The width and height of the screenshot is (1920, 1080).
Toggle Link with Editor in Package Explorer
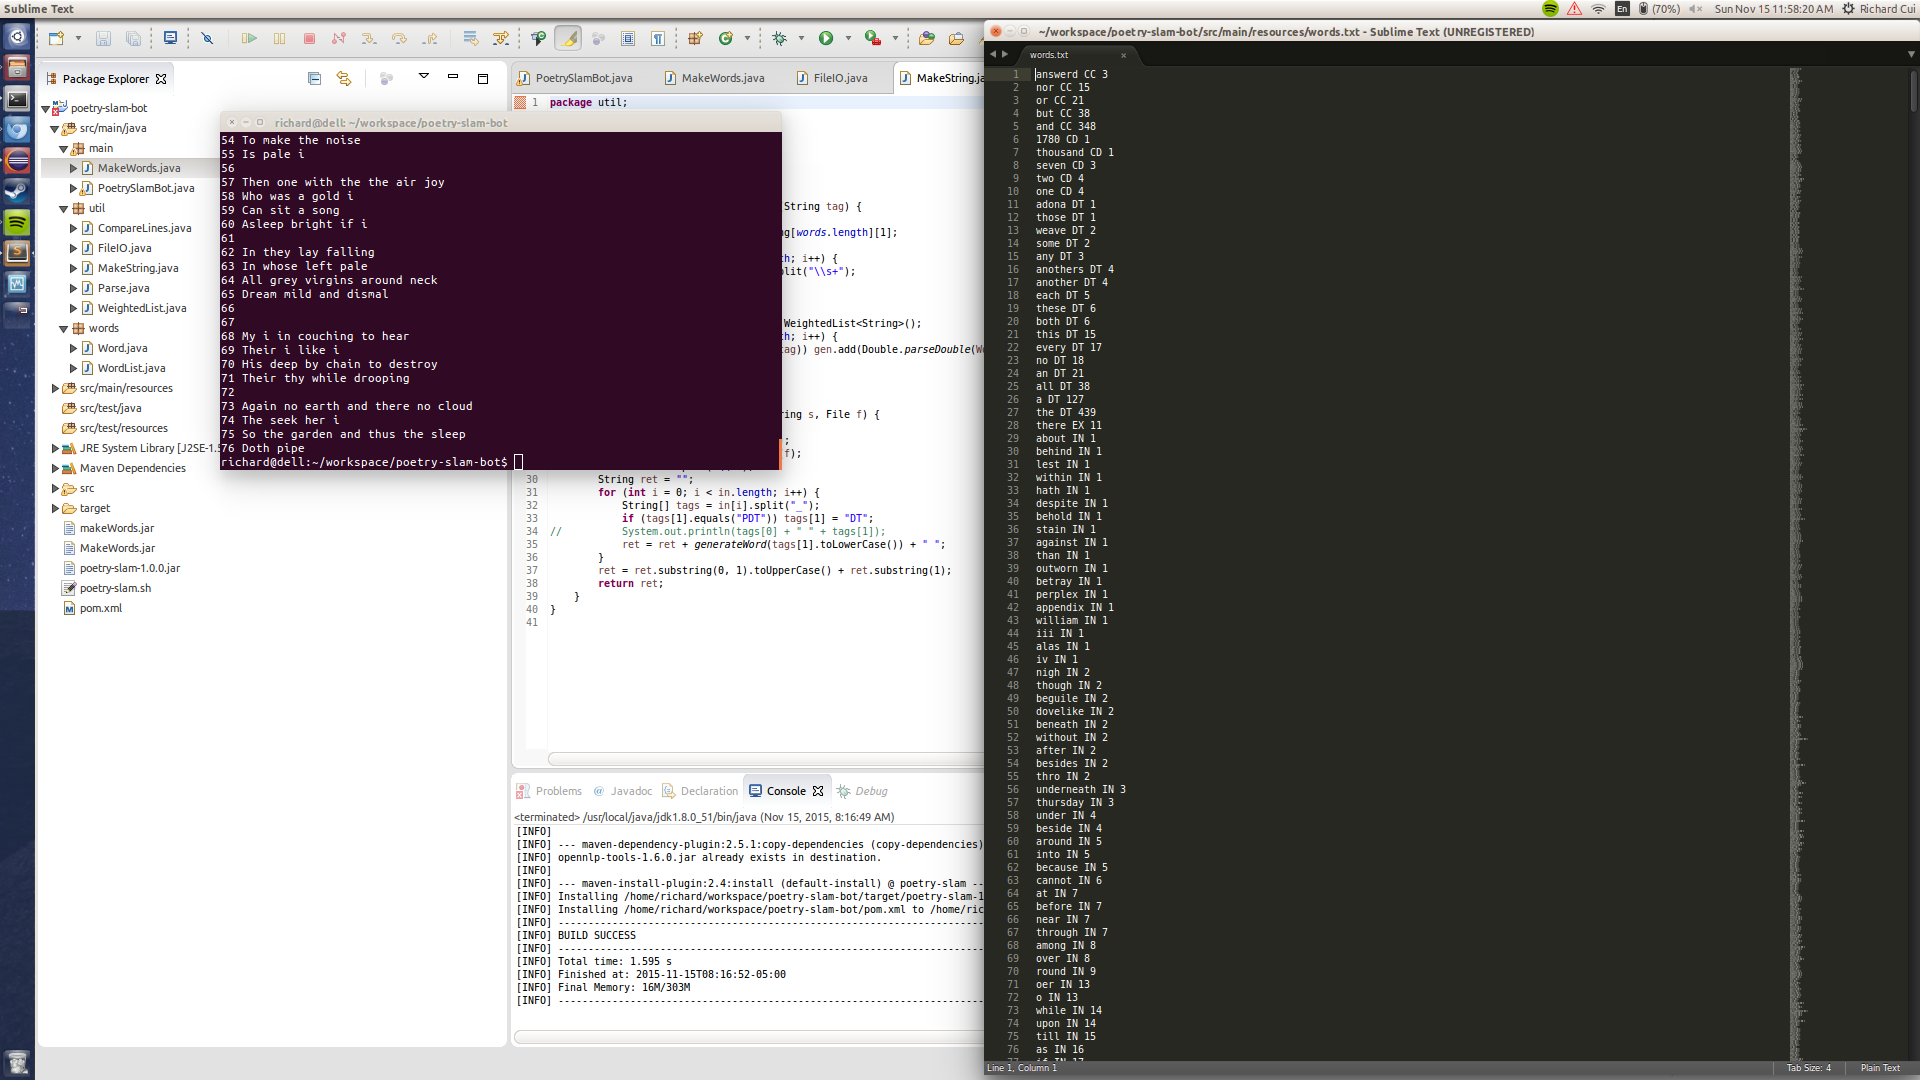click(x=344, y=78)
